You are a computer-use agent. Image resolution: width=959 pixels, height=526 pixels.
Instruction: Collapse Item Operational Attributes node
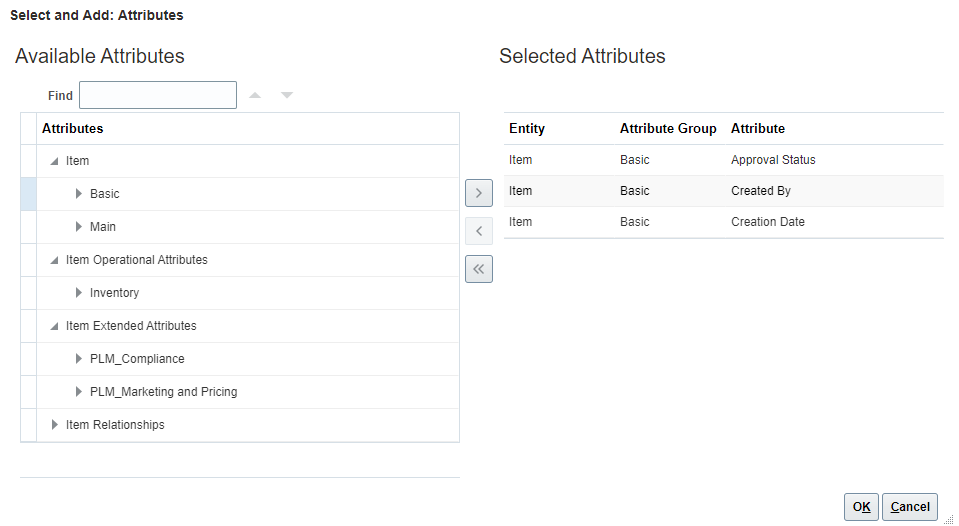pos(54,260)
